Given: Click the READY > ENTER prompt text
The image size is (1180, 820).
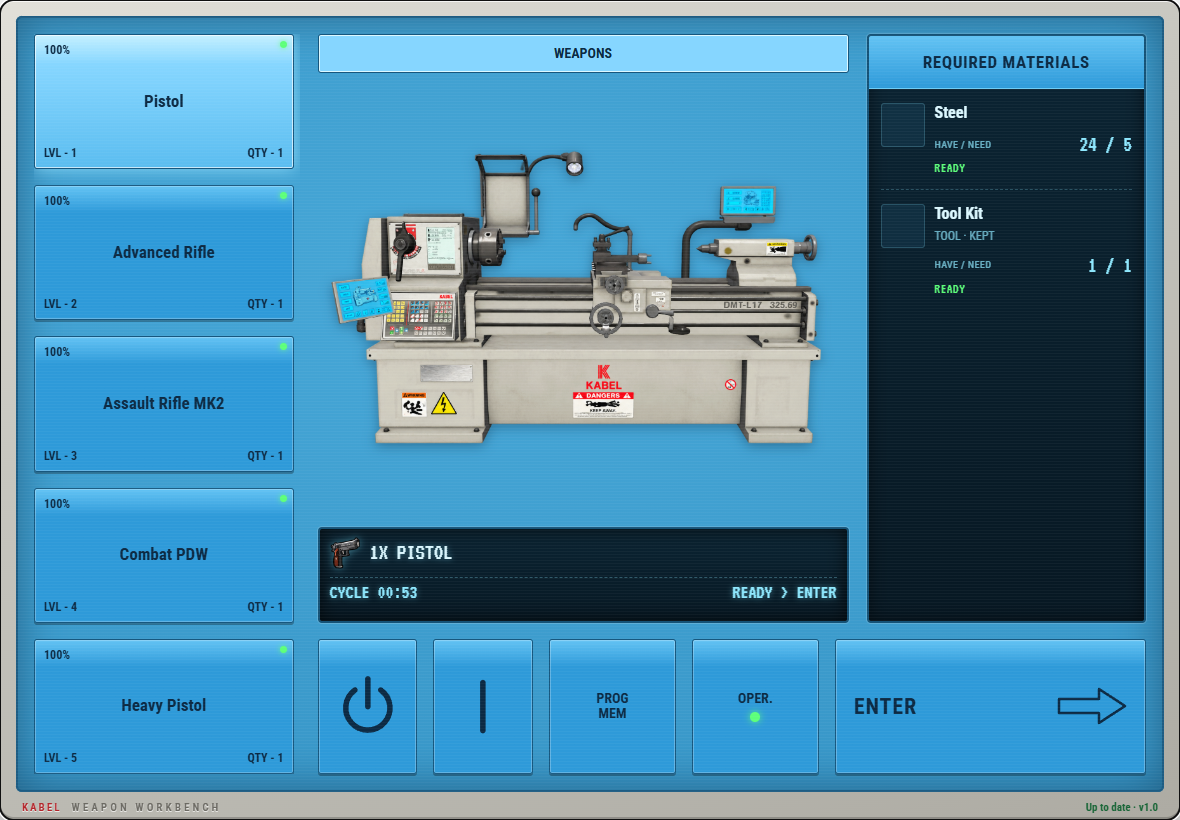Looking at the screenshot, I should [x=784, y=593].
